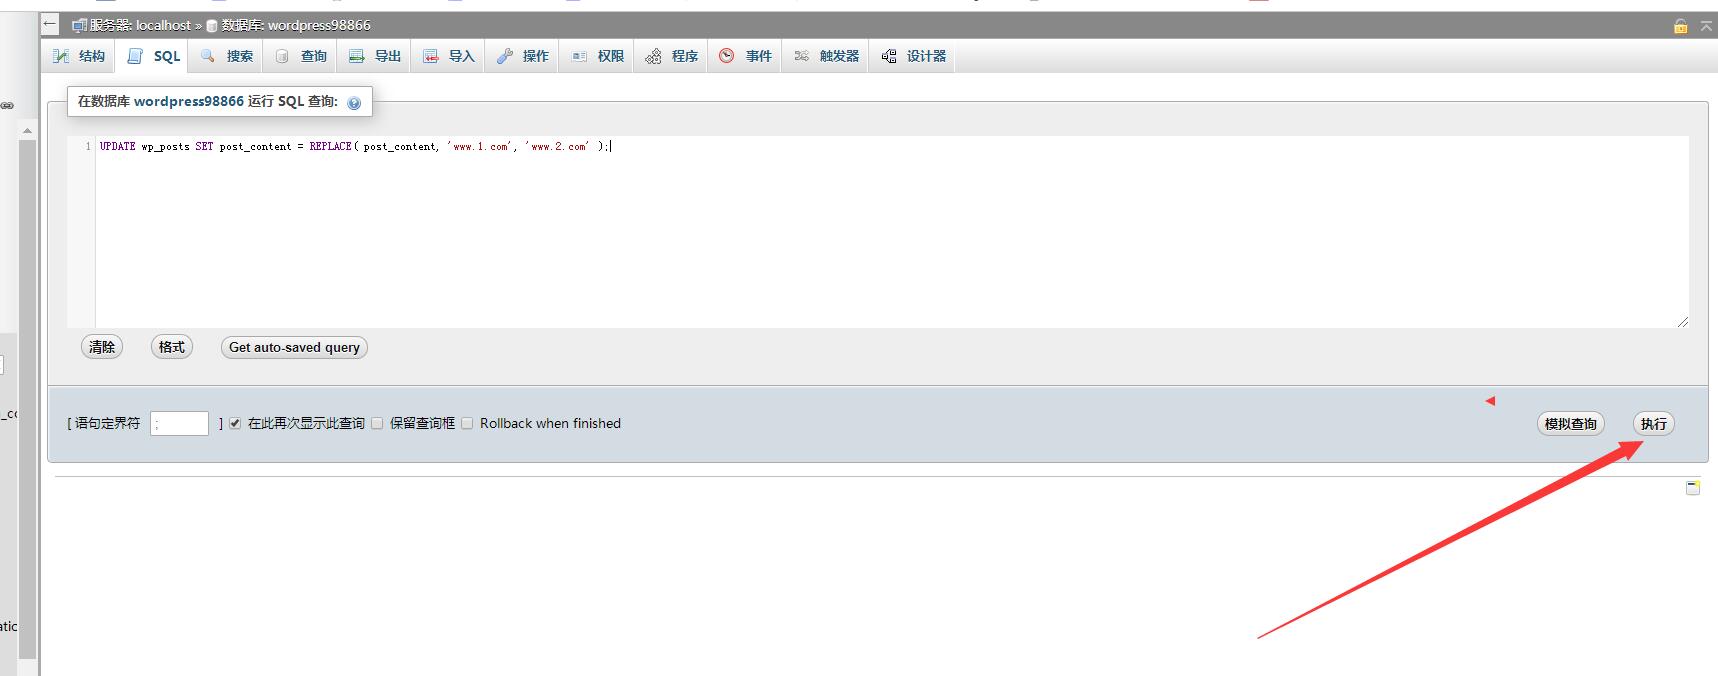Image resolution: width=1718 pixels, height=676 pixels.
Task: Click the left panel link chain icon
Action: click(7, 105)
